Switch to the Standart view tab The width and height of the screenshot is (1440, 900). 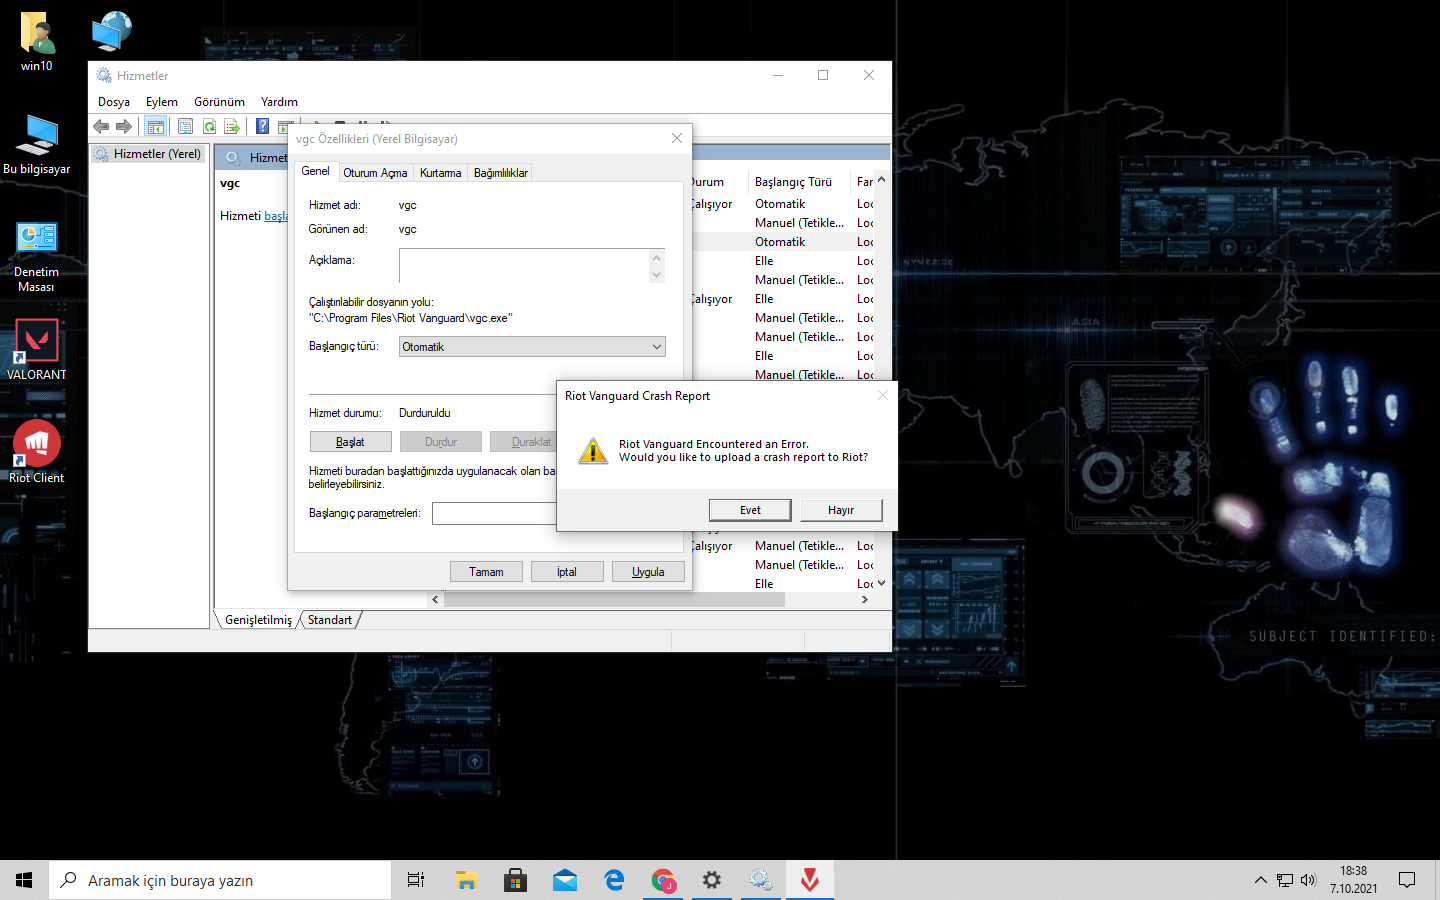(x=330, y=620)
